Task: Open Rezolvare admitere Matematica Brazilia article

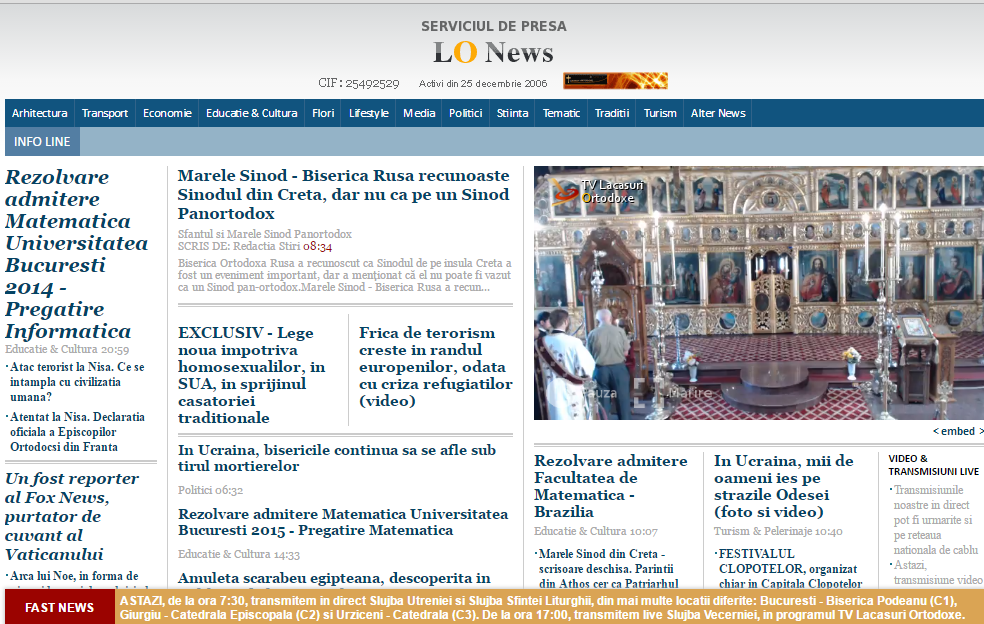Action: (x=611, y=486)
